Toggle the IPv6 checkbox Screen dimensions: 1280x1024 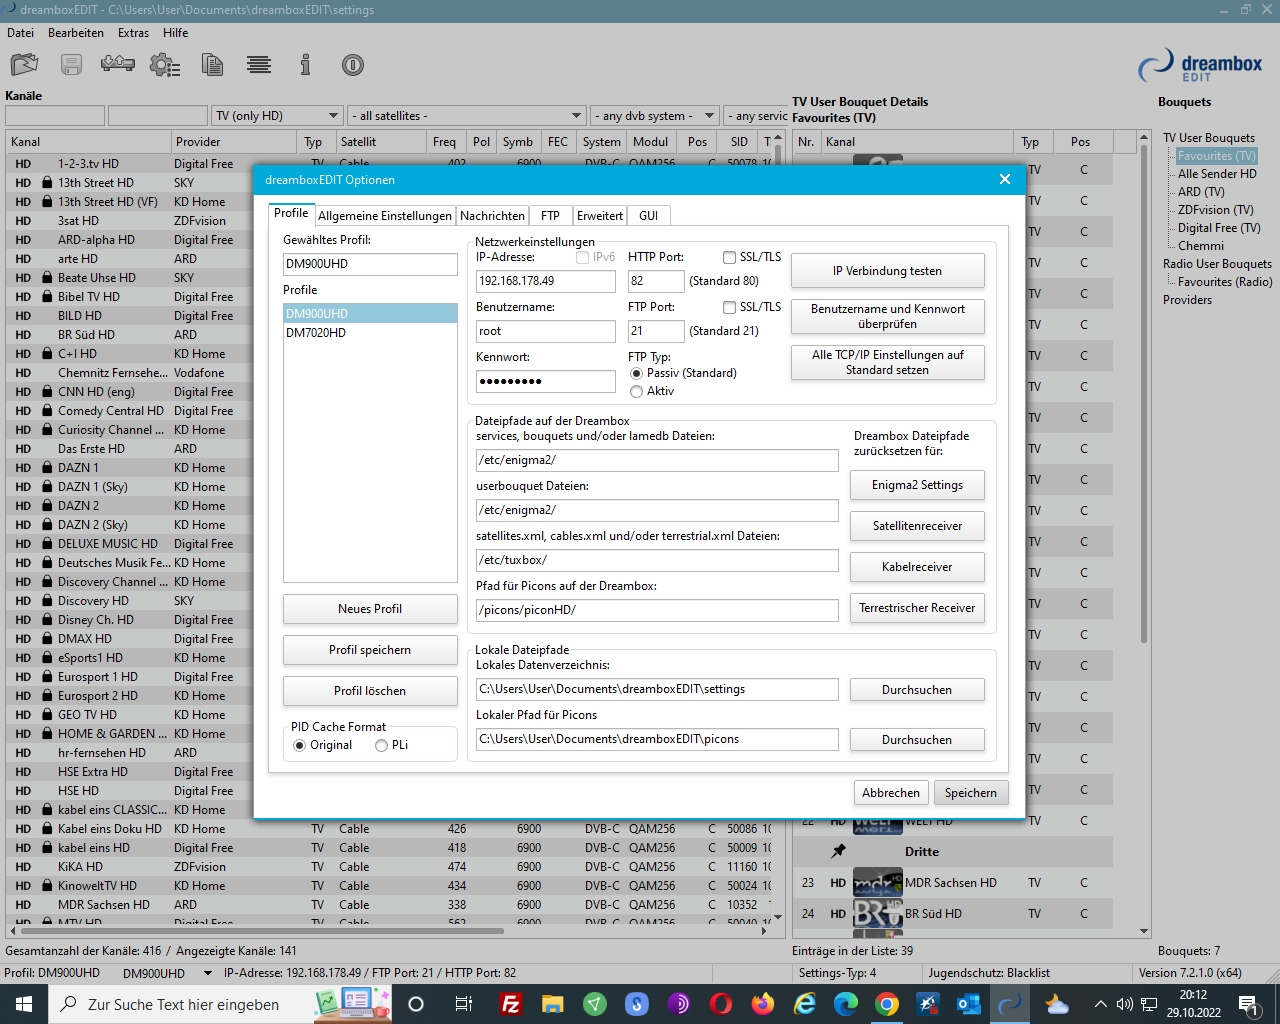(x=582, y=257)
